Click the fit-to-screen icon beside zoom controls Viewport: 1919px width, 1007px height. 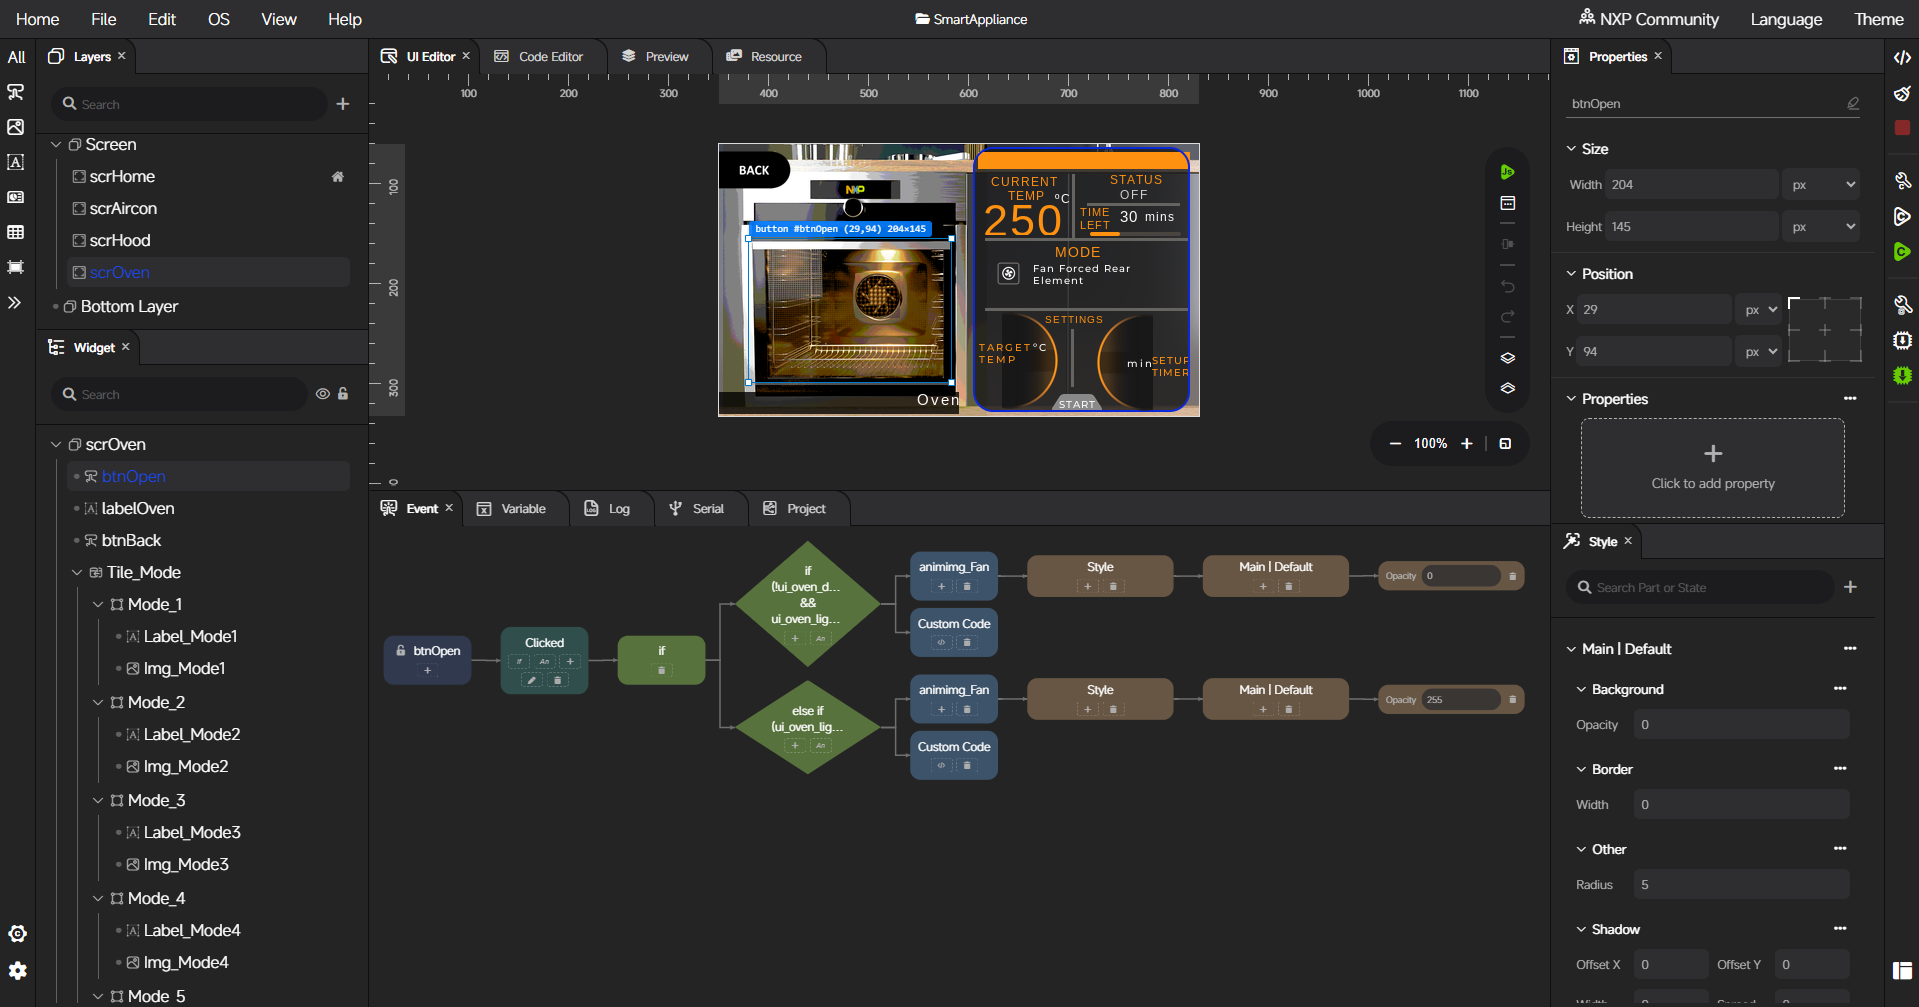[x=1505, y=444]
